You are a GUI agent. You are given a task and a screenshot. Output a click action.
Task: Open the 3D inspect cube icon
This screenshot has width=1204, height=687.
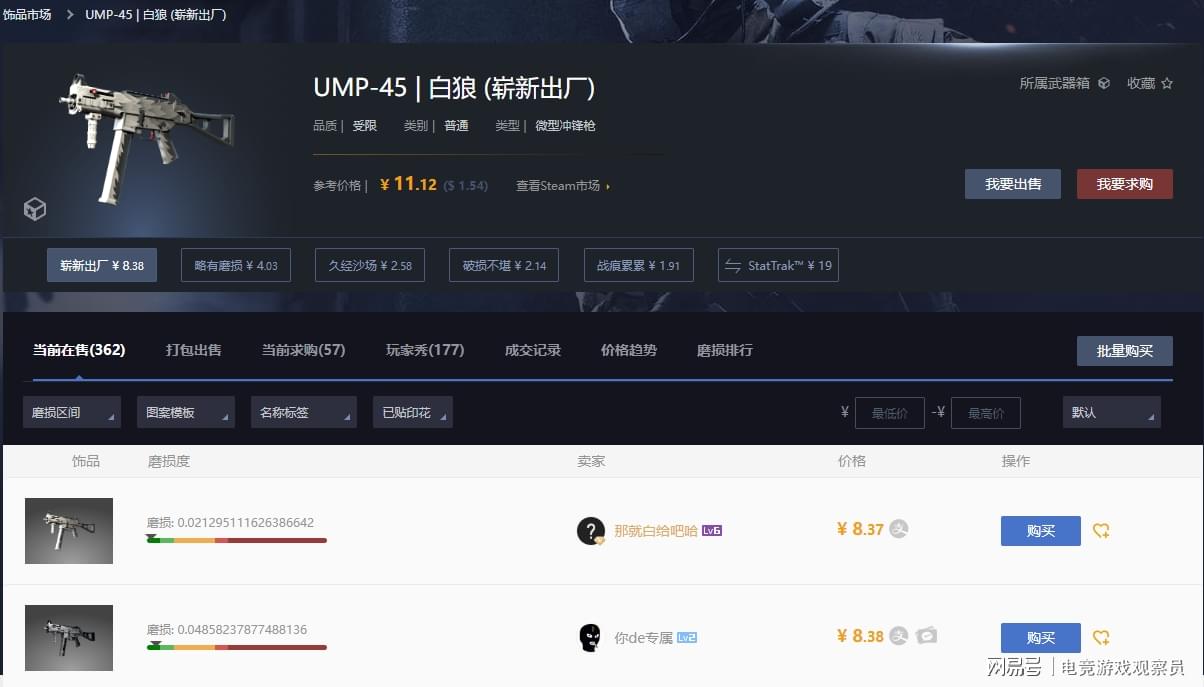pyautogui.click(x=35, y=209)
